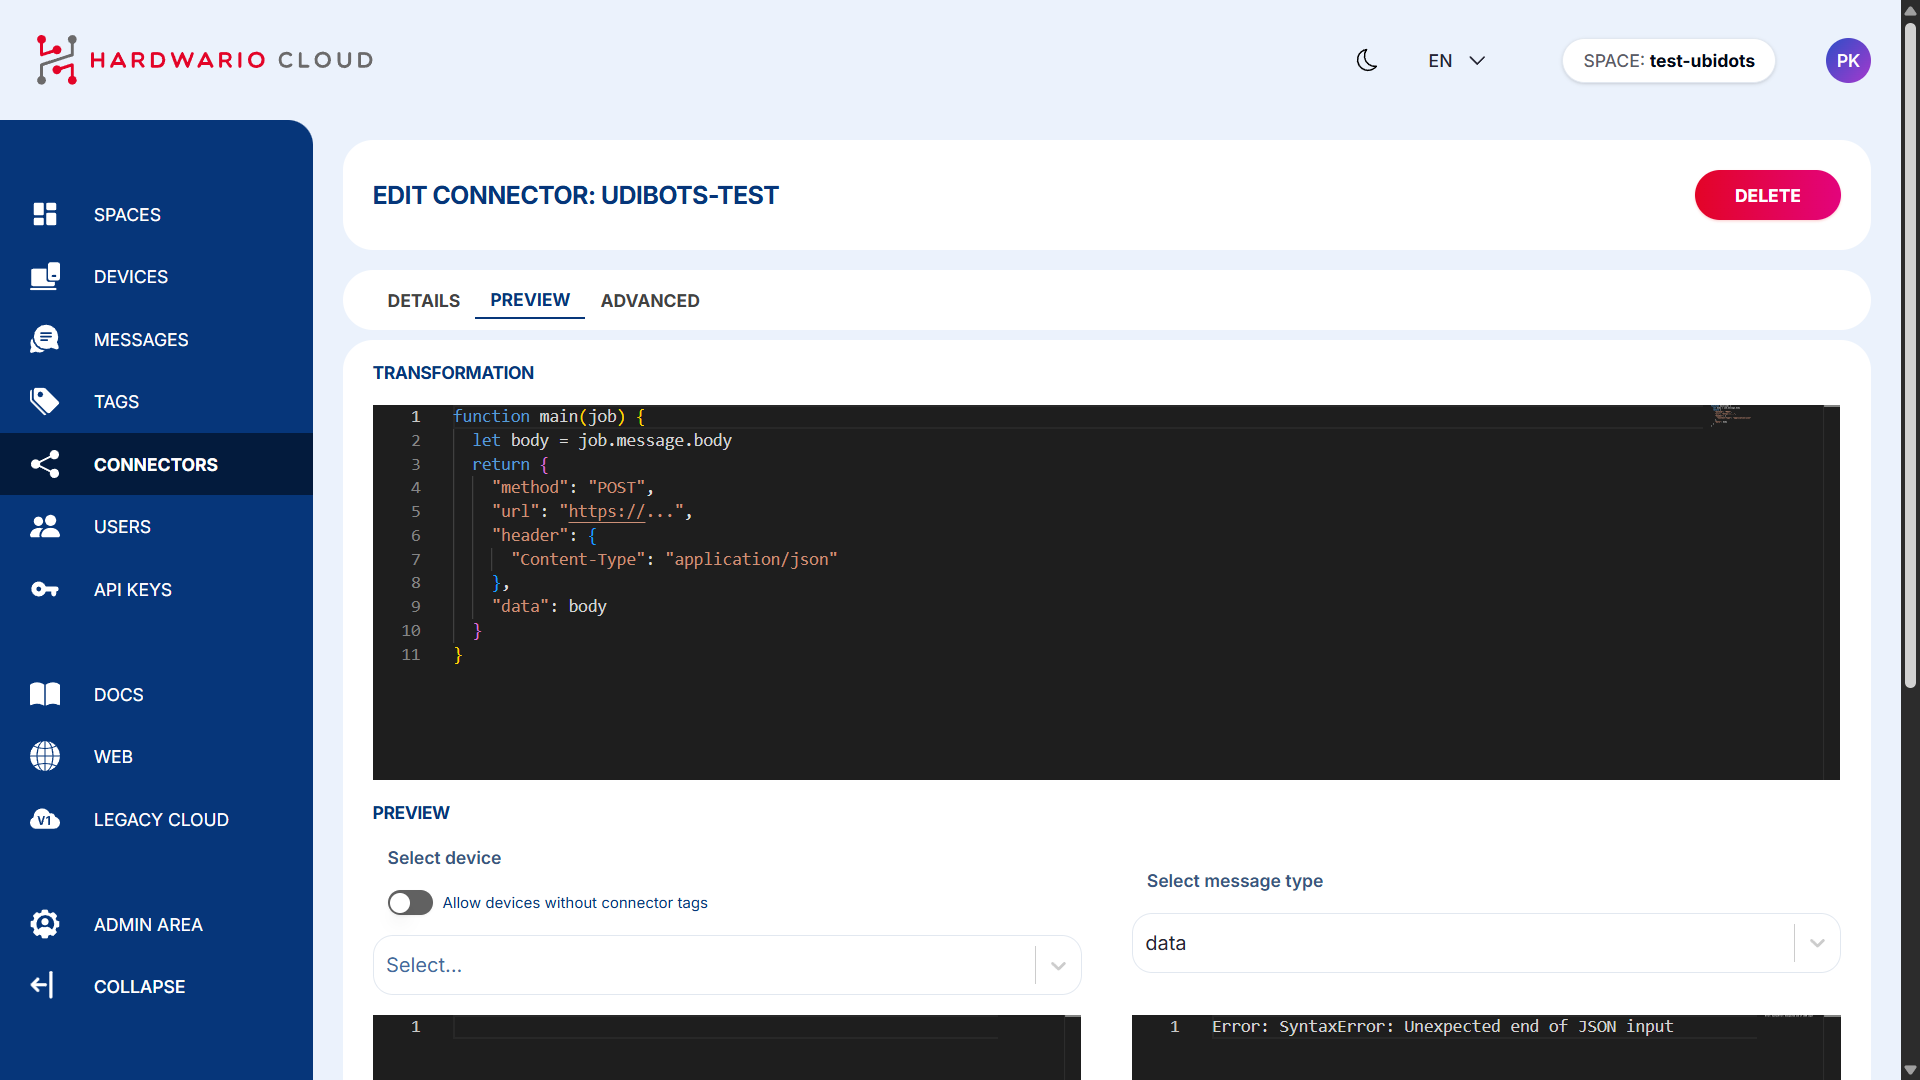Click the Admin Area gear icon
The width and height of the screenshot is (1920, 1080).
pos(45,924)
